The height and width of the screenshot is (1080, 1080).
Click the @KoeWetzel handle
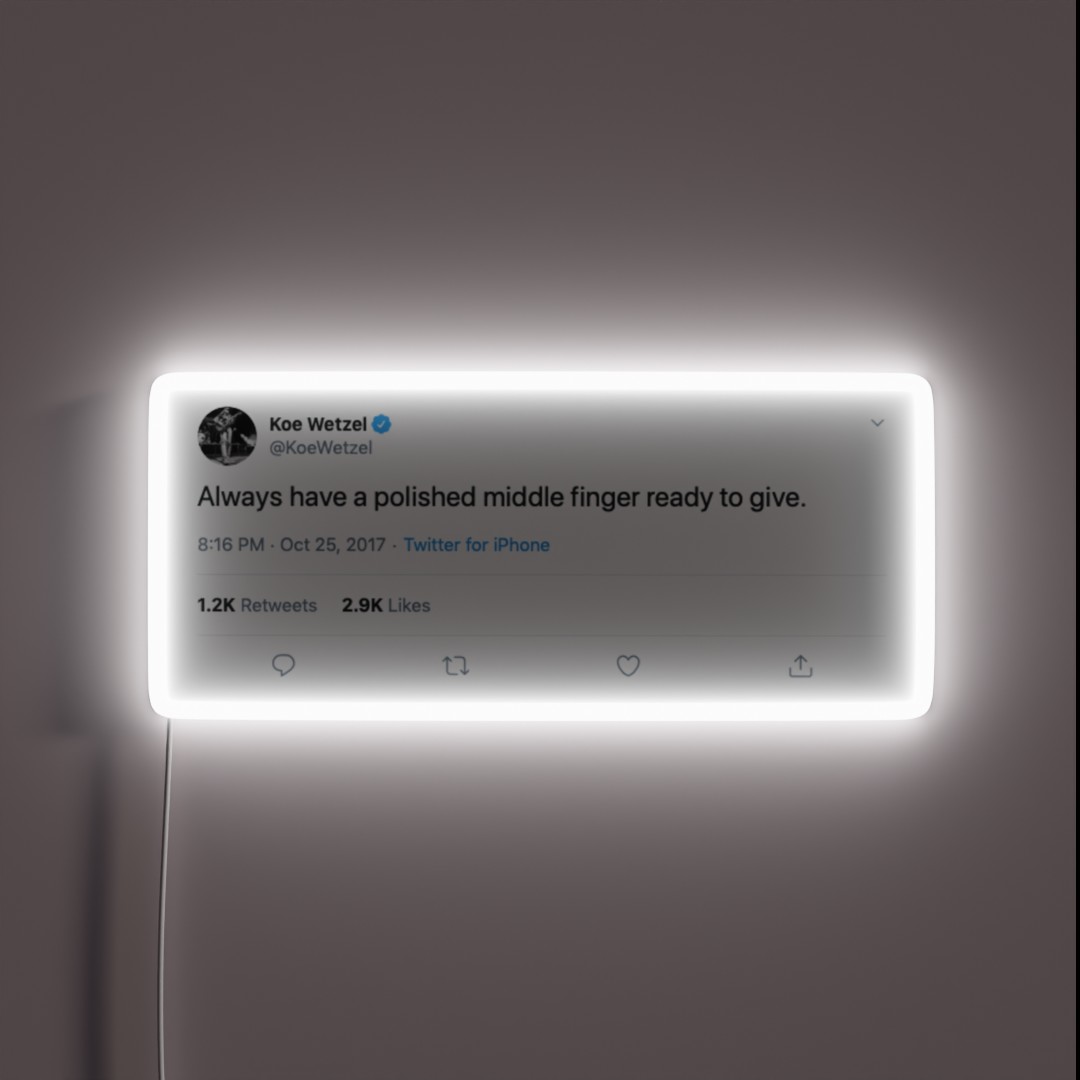tap(321, 448)
